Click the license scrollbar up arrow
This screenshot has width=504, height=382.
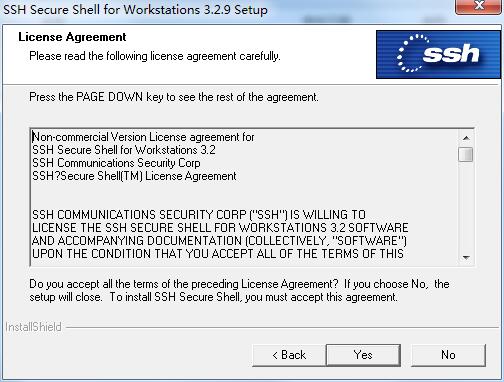466,138
